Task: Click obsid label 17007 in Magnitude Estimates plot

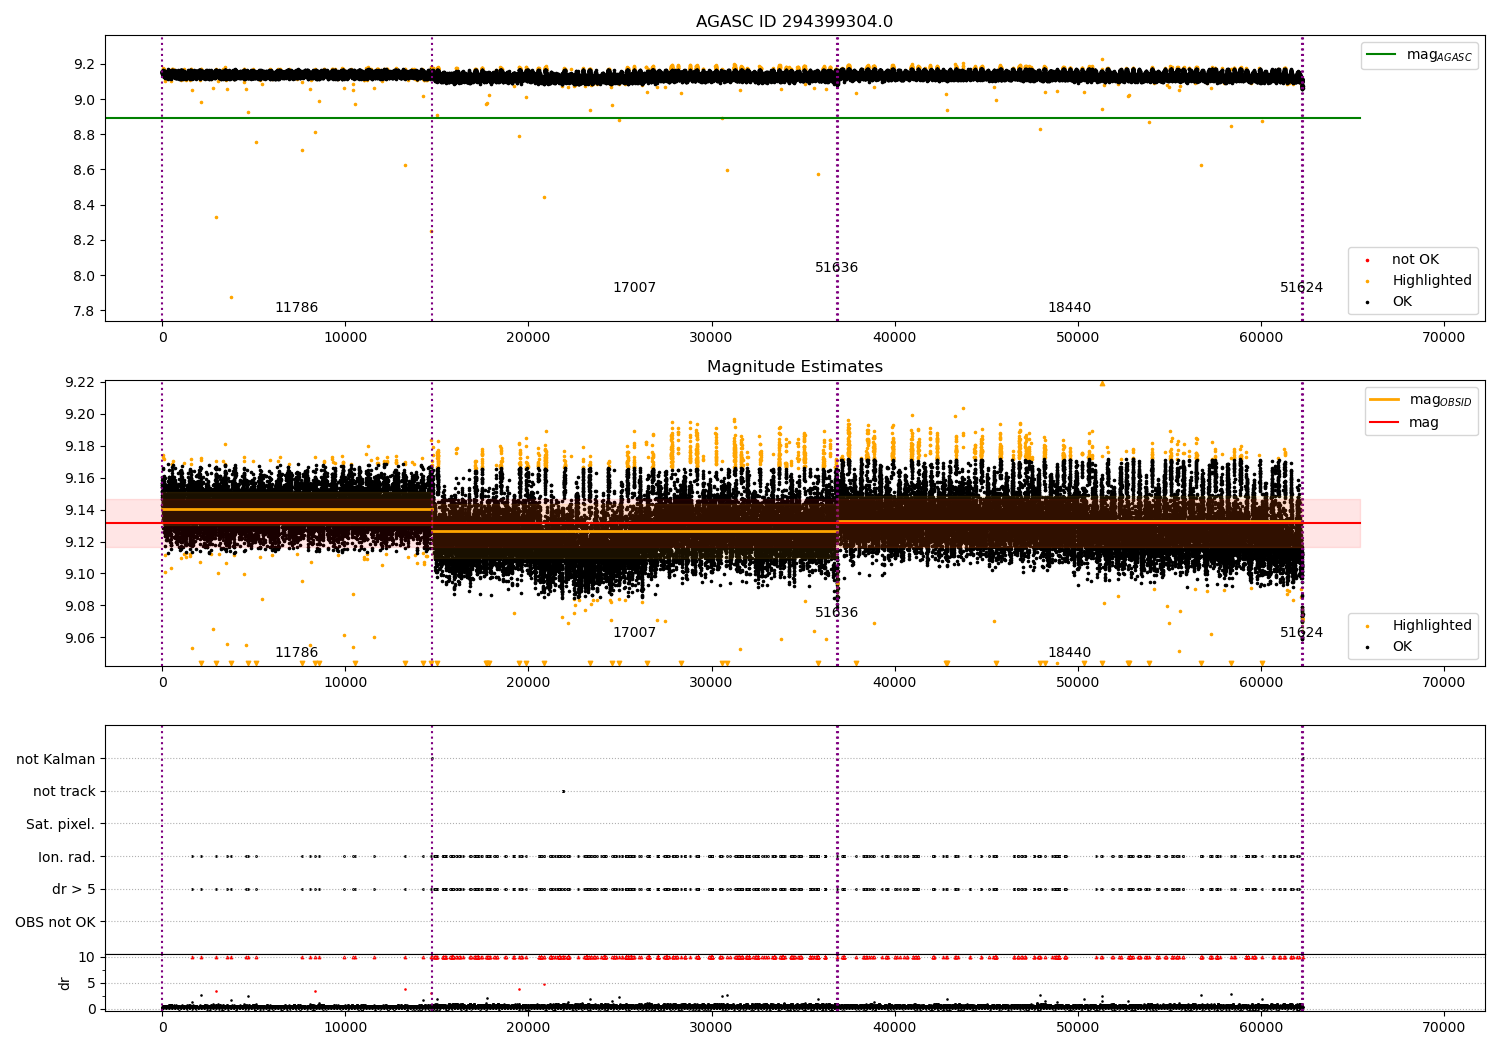Action: click(x=635, y=633)
